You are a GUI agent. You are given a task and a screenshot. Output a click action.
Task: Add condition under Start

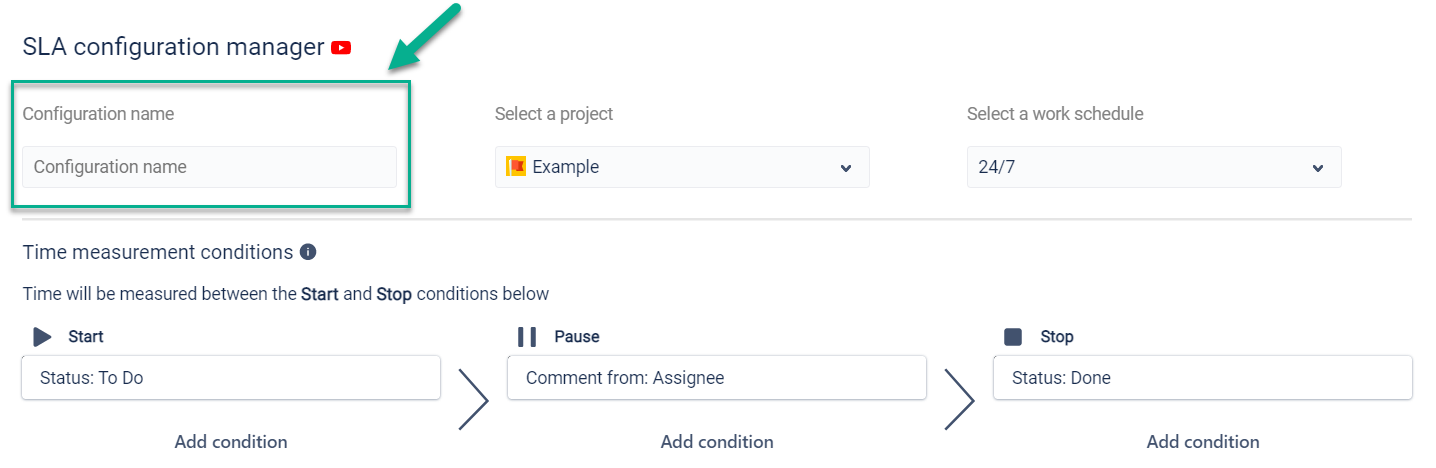click(231, 441)
